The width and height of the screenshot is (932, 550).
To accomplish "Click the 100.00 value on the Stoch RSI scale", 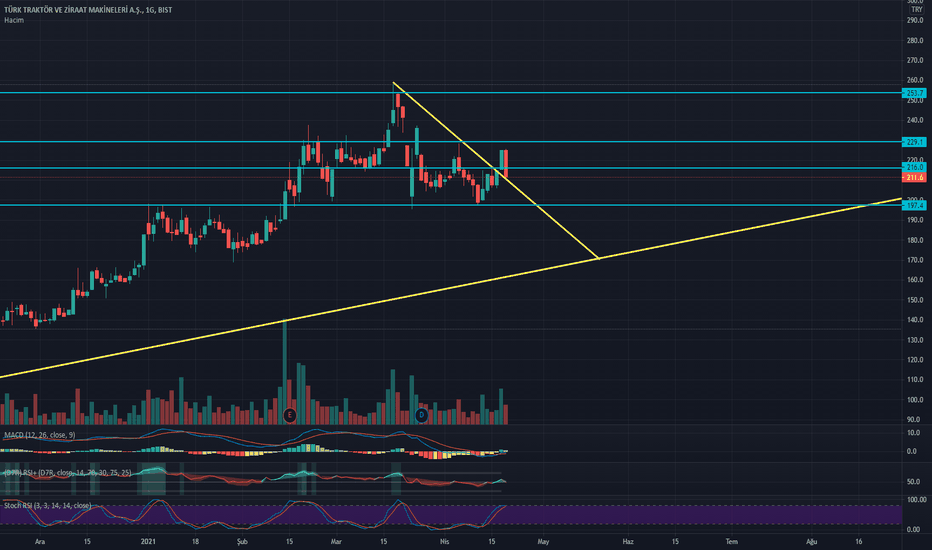I will pyautogui.click(x=916, y=499).
